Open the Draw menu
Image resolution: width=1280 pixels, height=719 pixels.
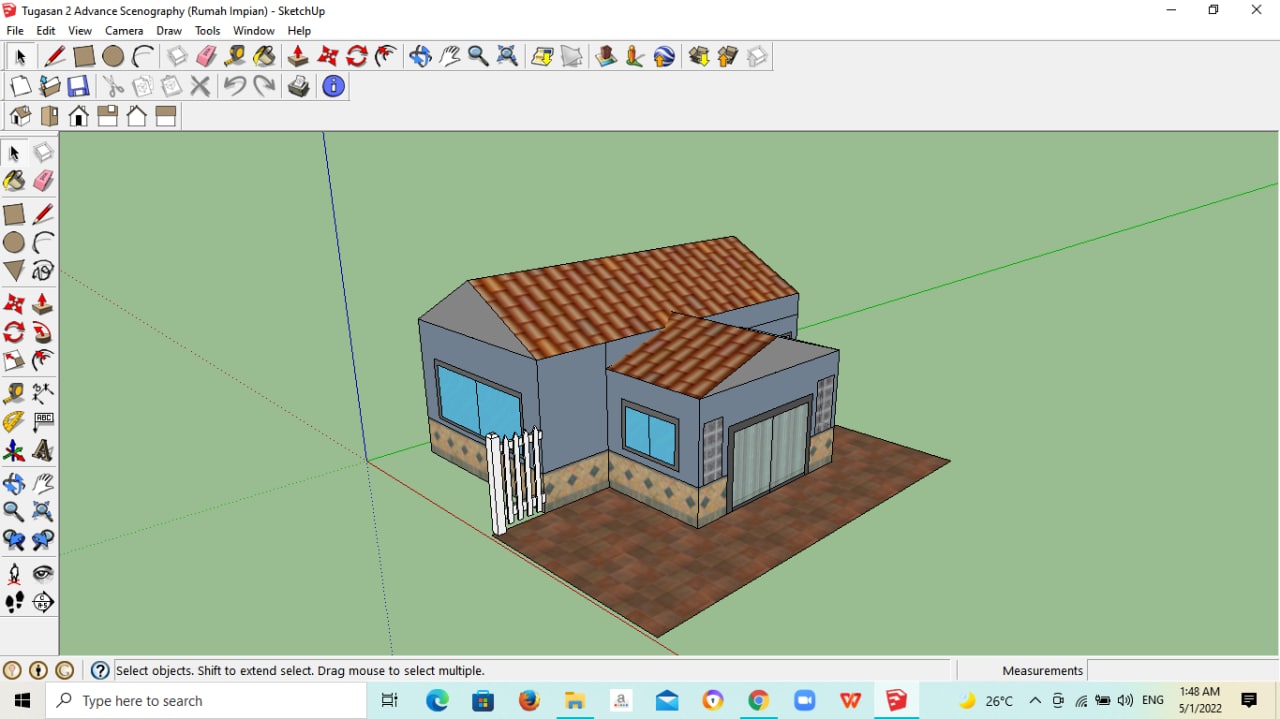pyautogui.click(x=169, y=31)
